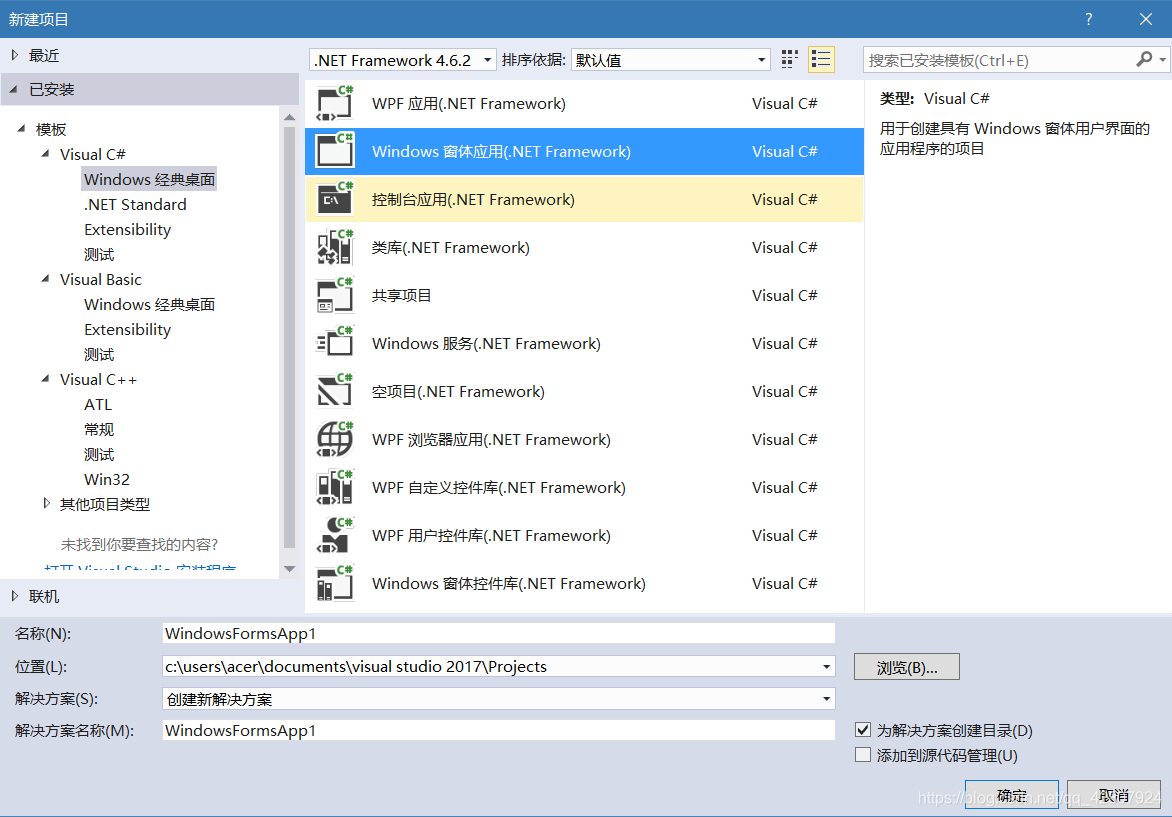The image size is (1172, 817).
Task: Select Windows 窗体控件库 template
Action: point(585,583)
